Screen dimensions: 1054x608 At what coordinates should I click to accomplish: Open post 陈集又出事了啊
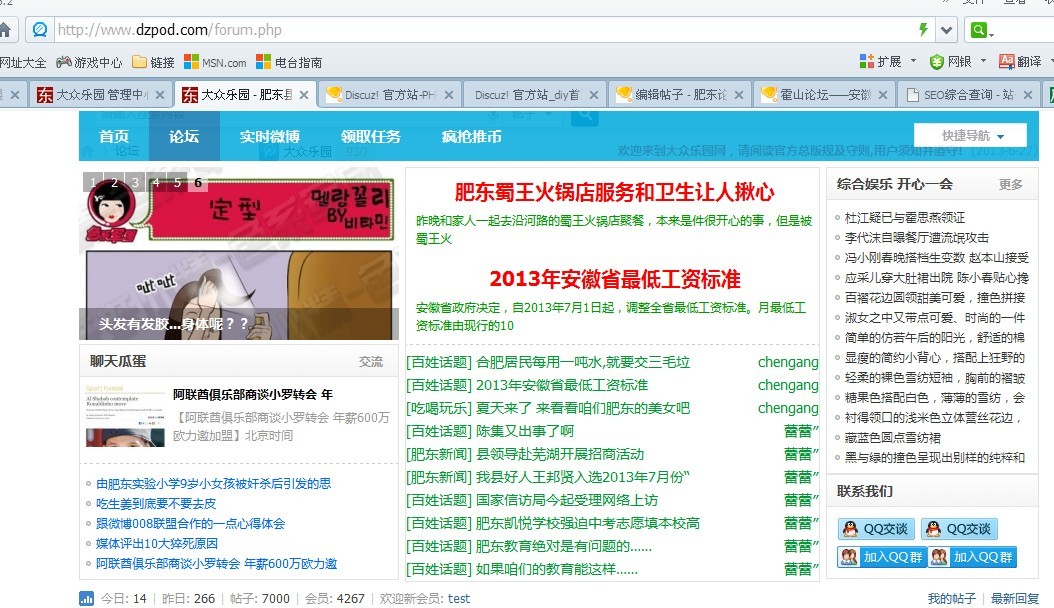(525, 431)
